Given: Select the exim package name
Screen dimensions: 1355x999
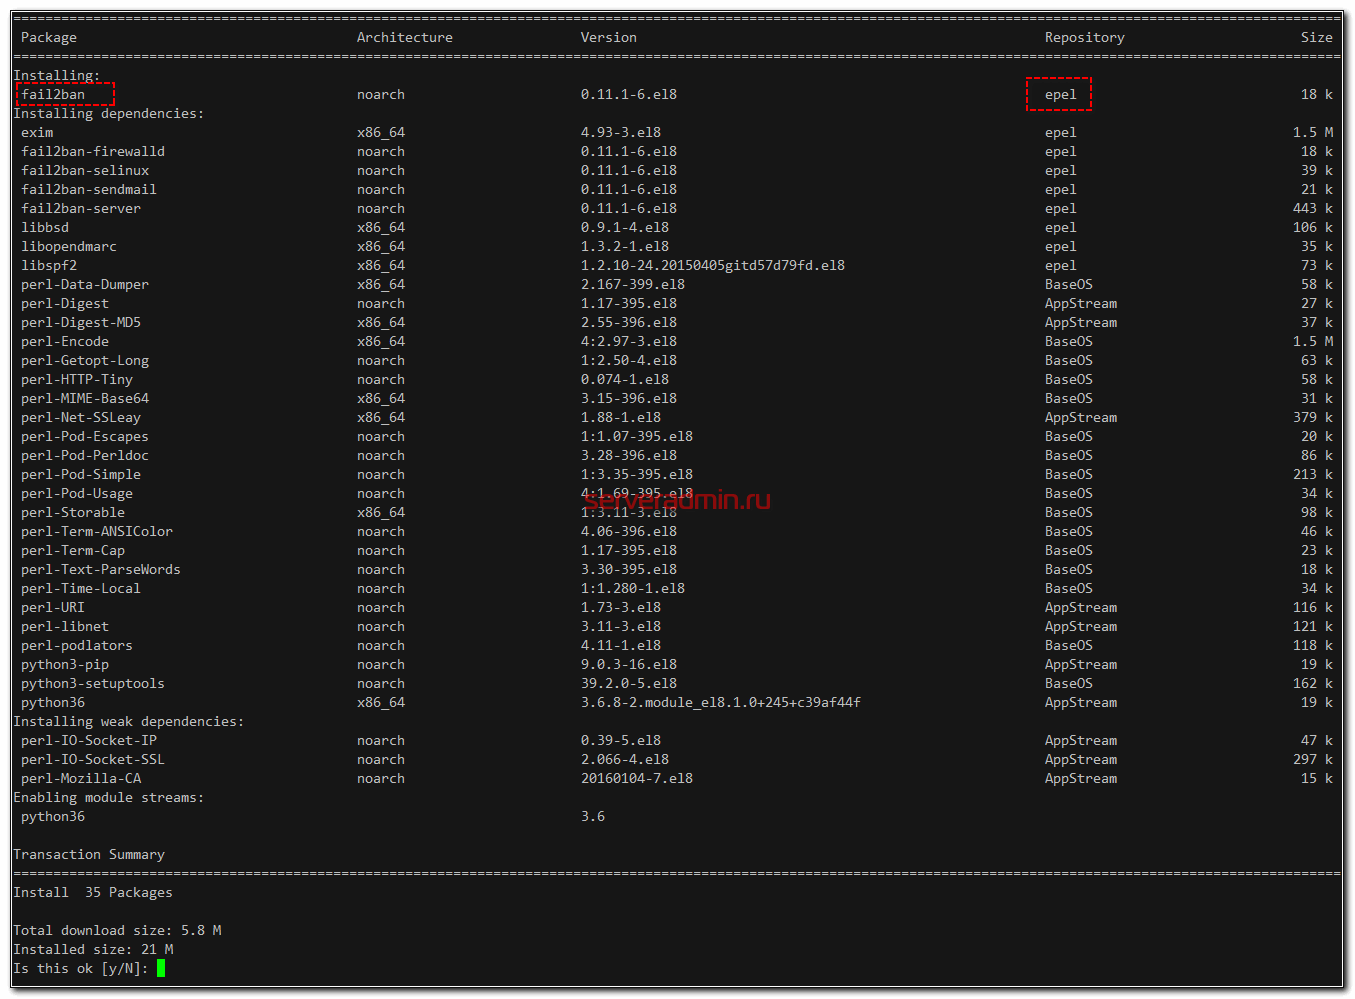Looking at the screenshot, I should click(x=37, y=132).
